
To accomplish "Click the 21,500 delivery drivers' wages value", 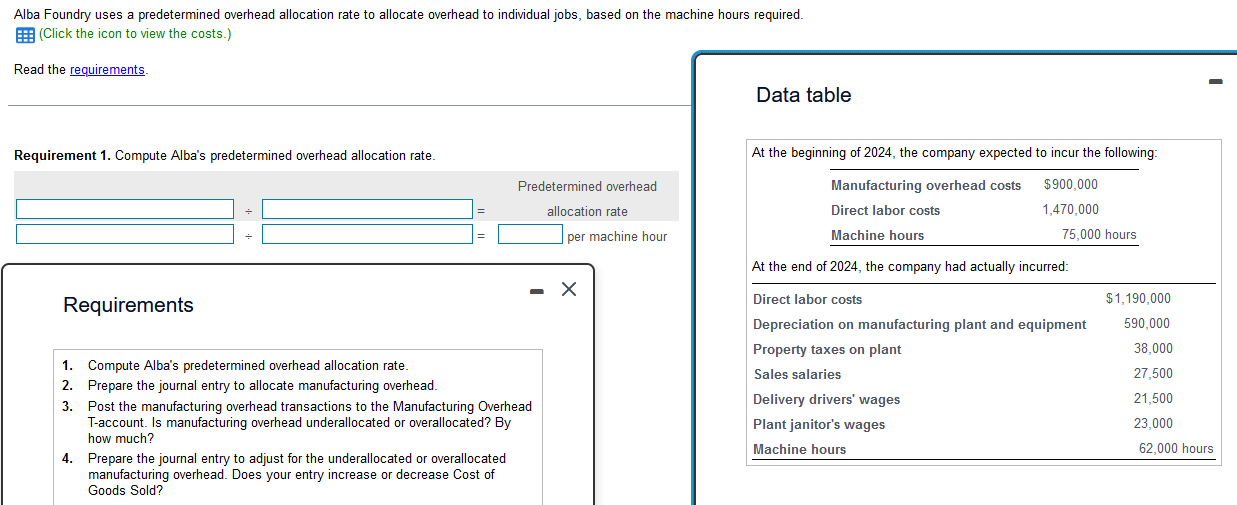I will [x=1154, y=399].
